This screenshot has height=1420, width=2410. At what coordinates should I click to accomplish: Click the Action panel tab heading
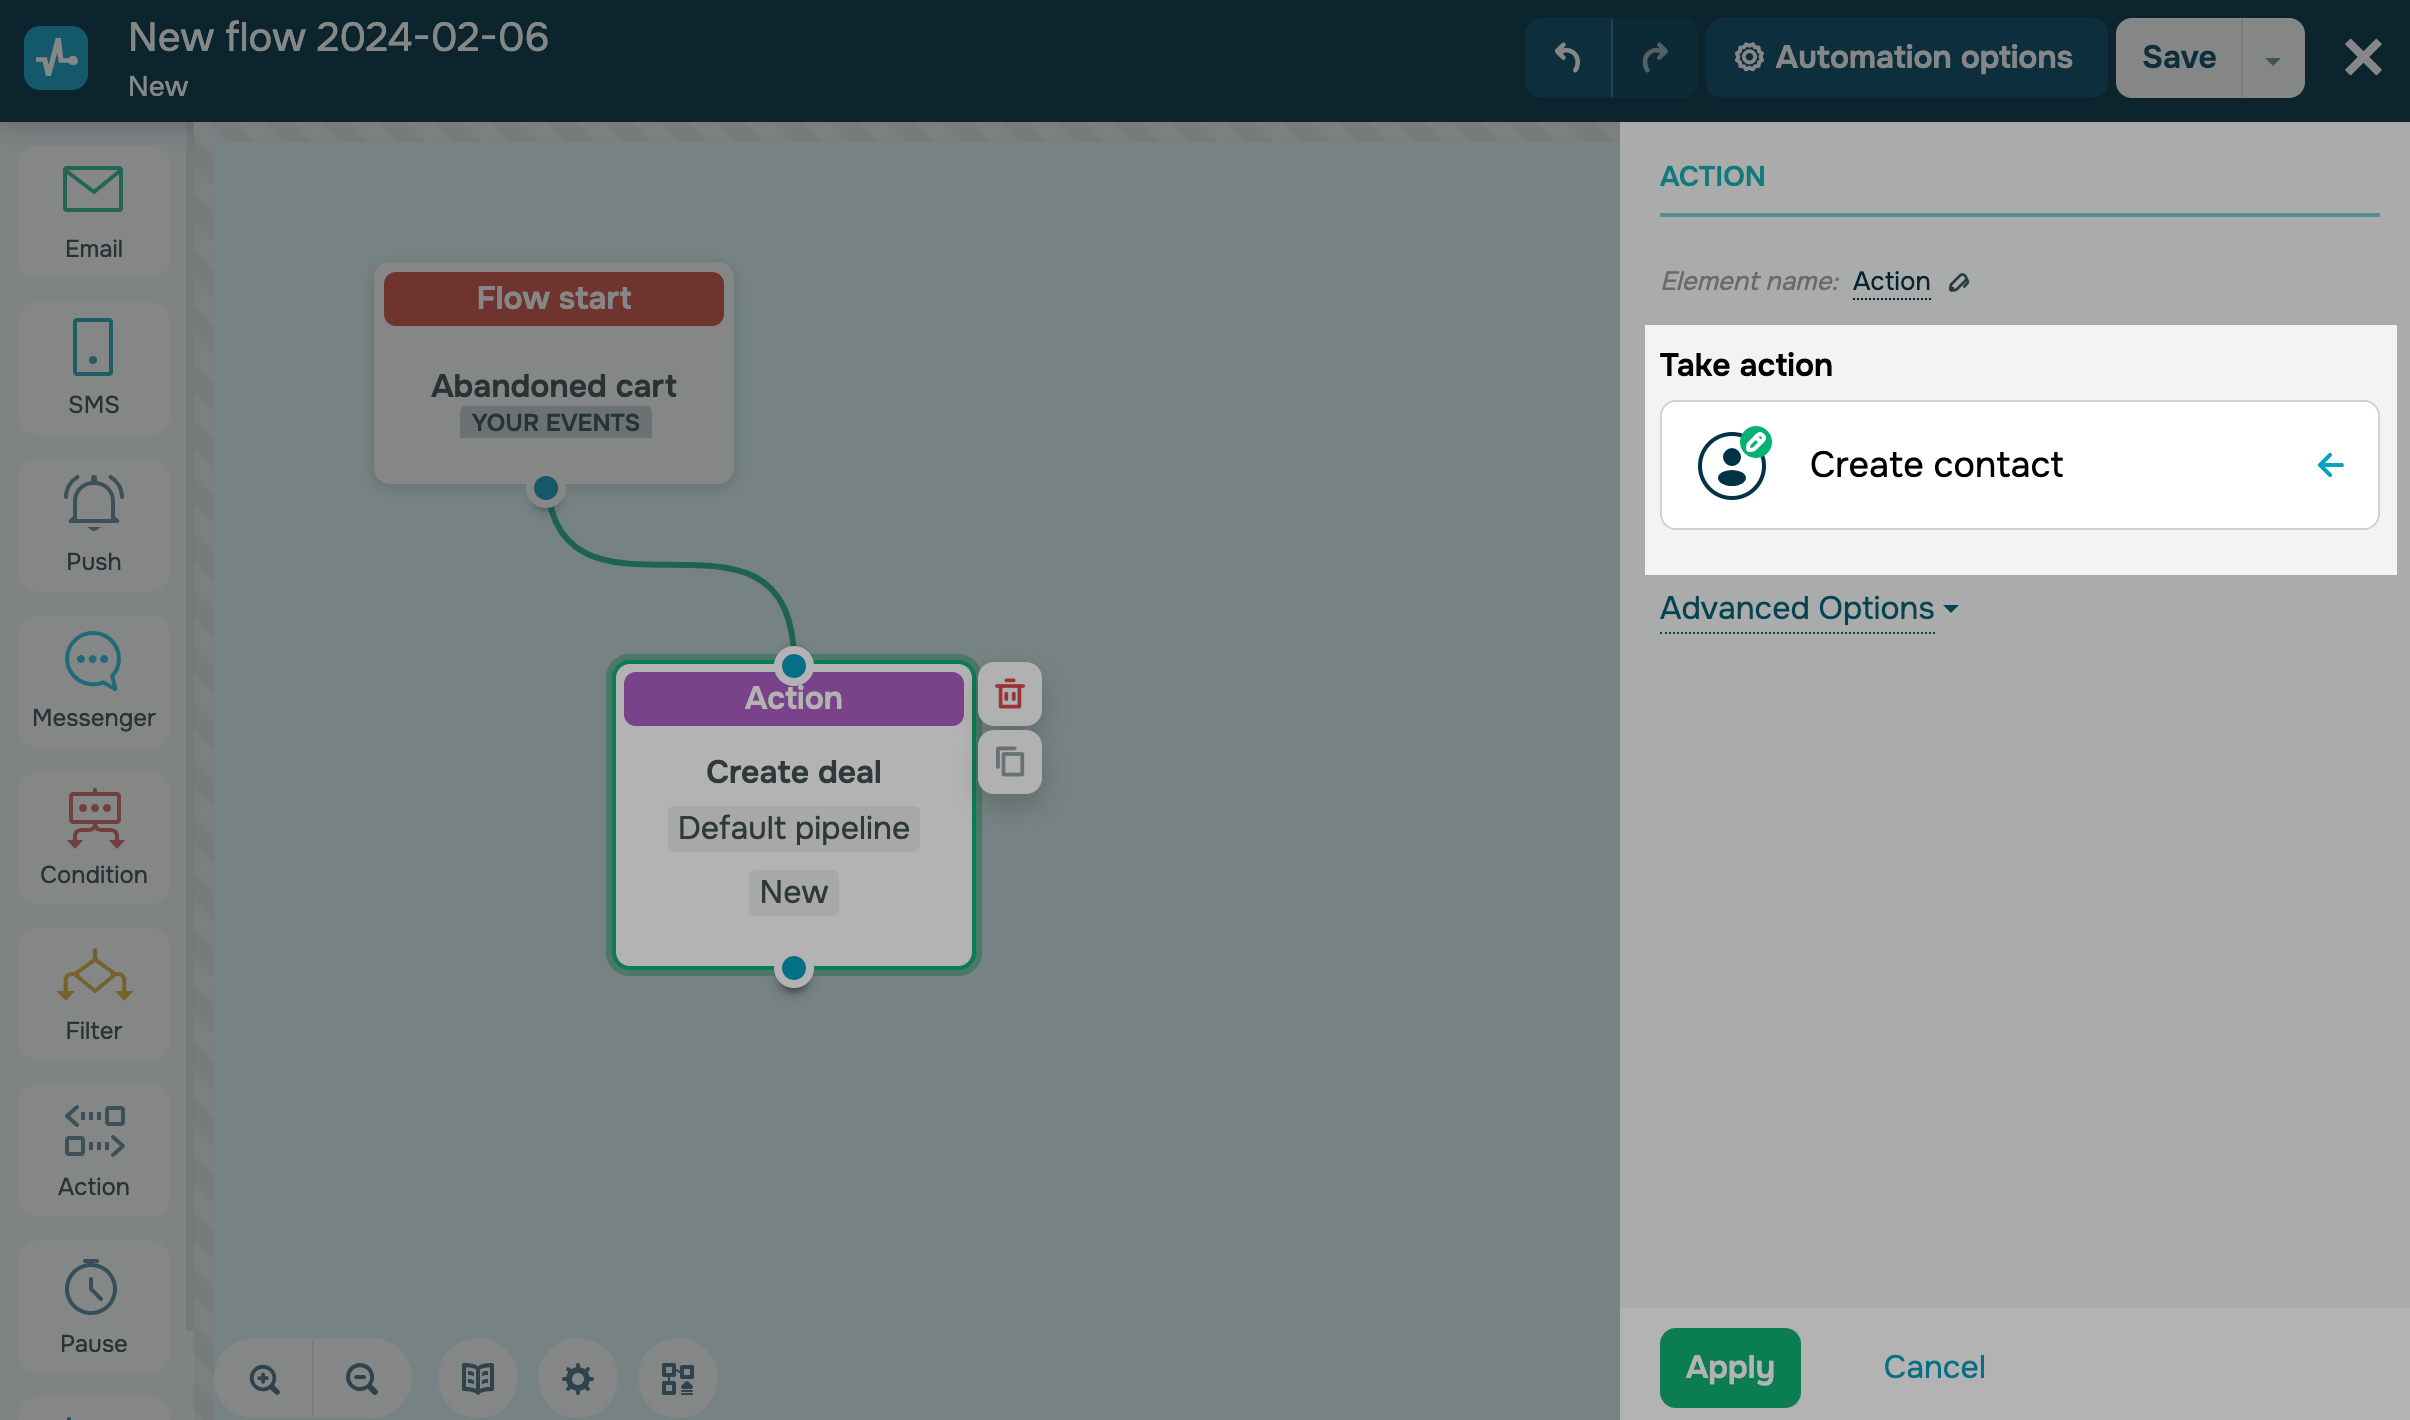pos(1712,177)
